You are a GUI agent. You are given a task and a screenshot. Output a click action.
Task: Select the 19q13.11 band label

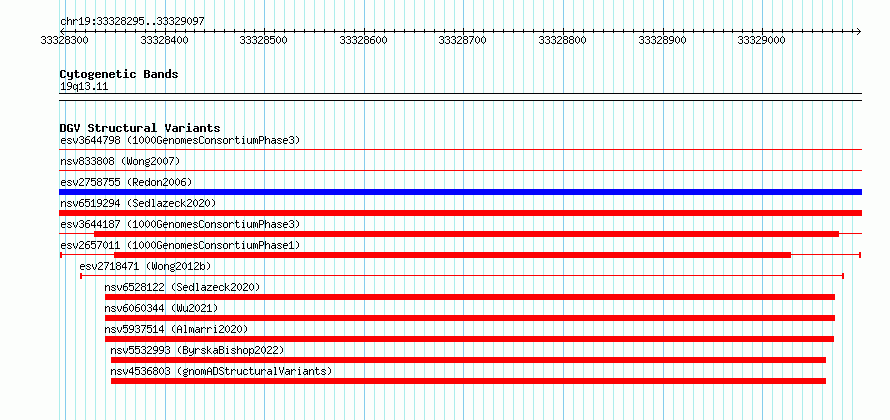[x=84, y=87]
